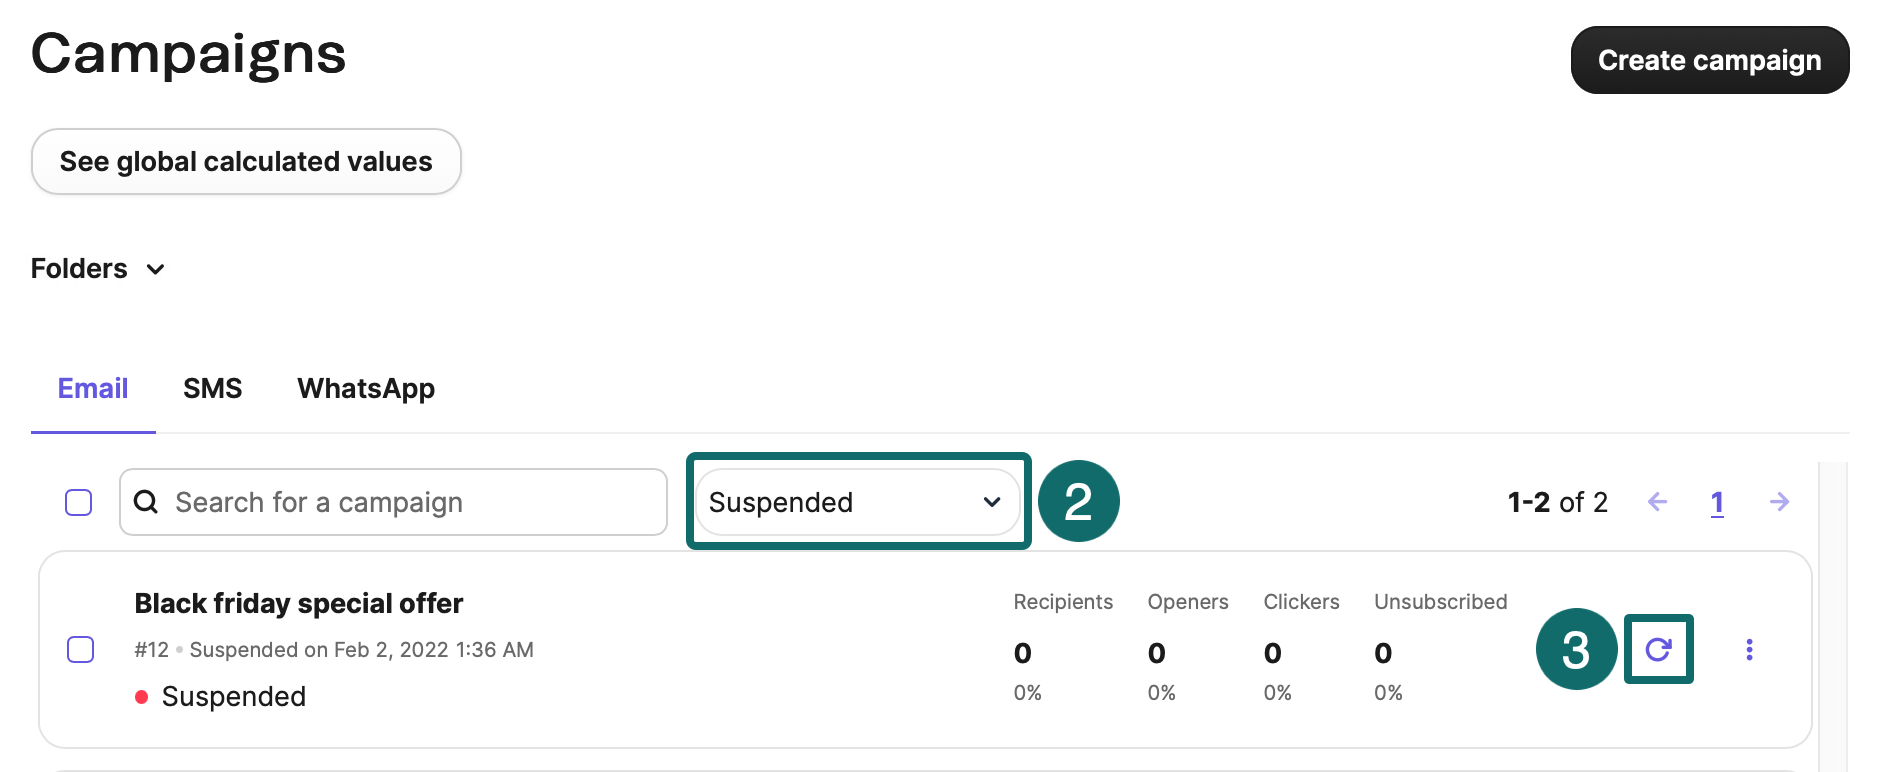This screenshot has height=772, width=1880.
Task: Open the Suspended status filter dropdown
Action: [x=858, y=502]
